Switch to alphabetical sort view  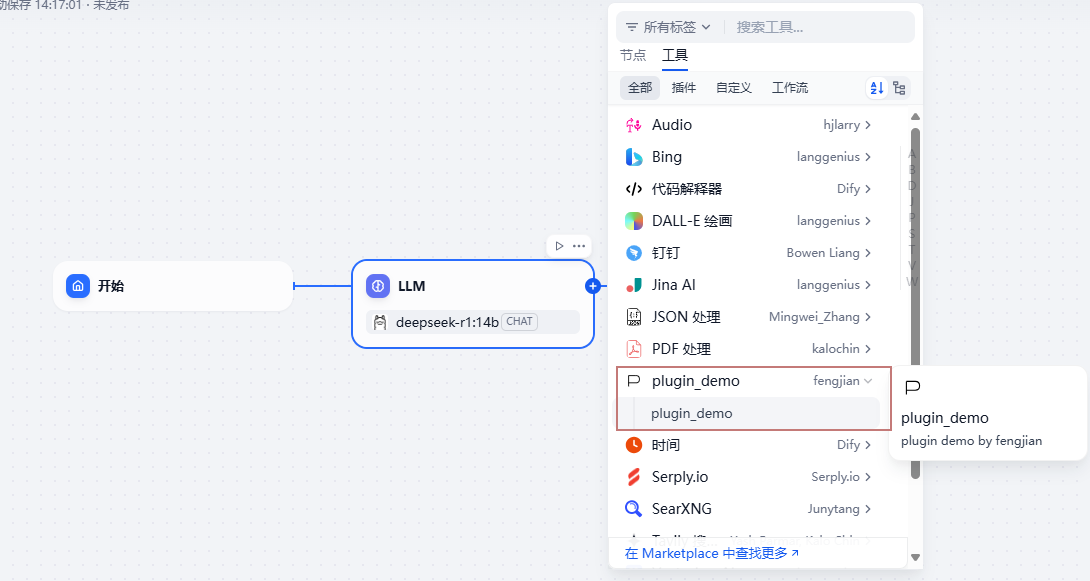pos(877,88)
